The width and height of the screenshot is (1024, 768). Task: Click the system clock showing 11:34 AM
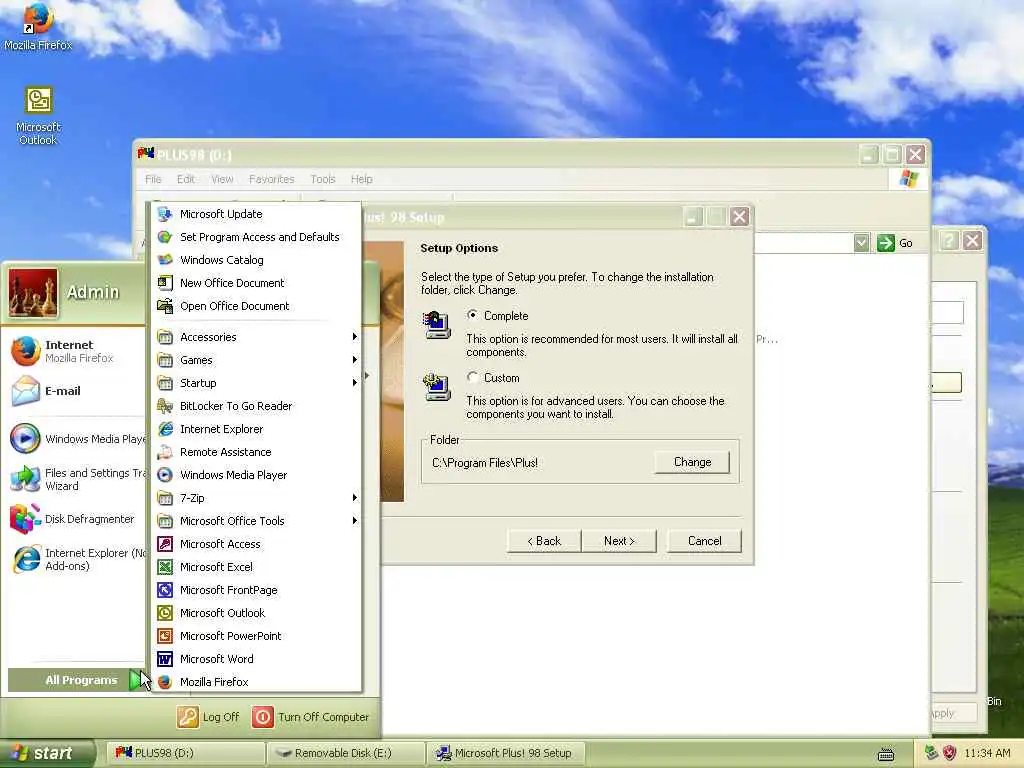click(987, 753)
